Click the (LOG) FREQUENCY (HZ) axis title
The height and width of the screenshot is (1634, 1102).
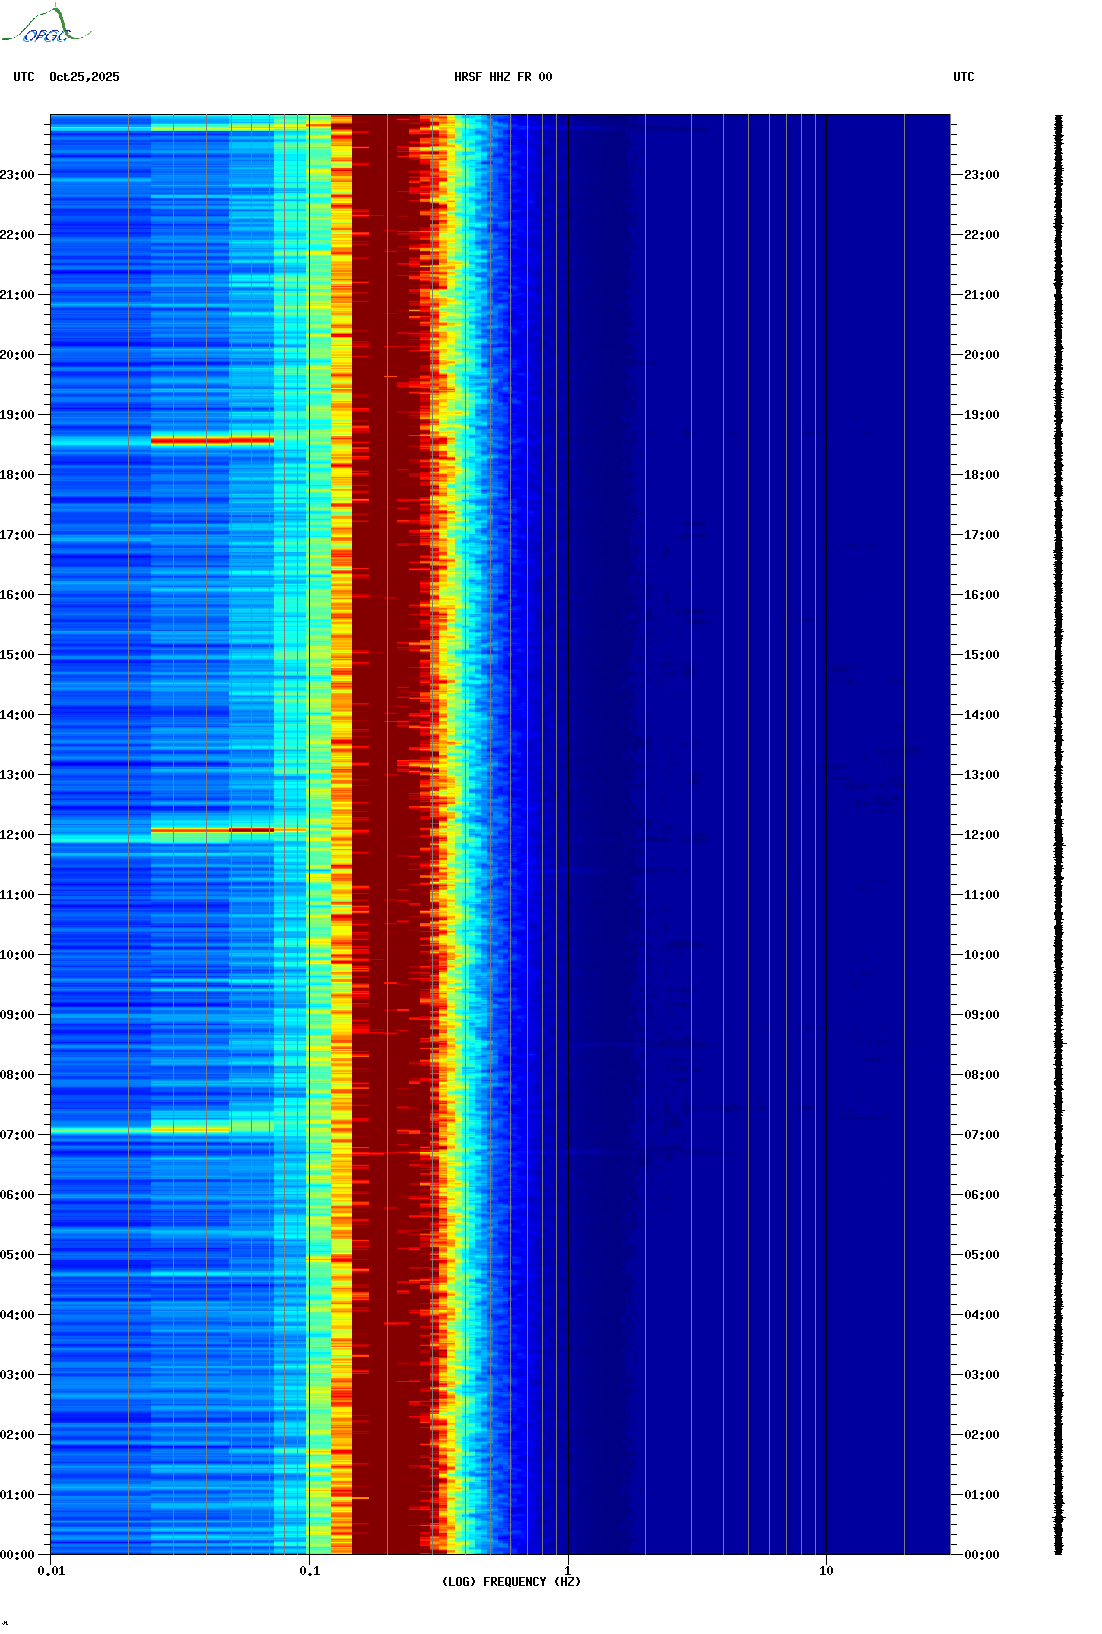(511, 1582)
